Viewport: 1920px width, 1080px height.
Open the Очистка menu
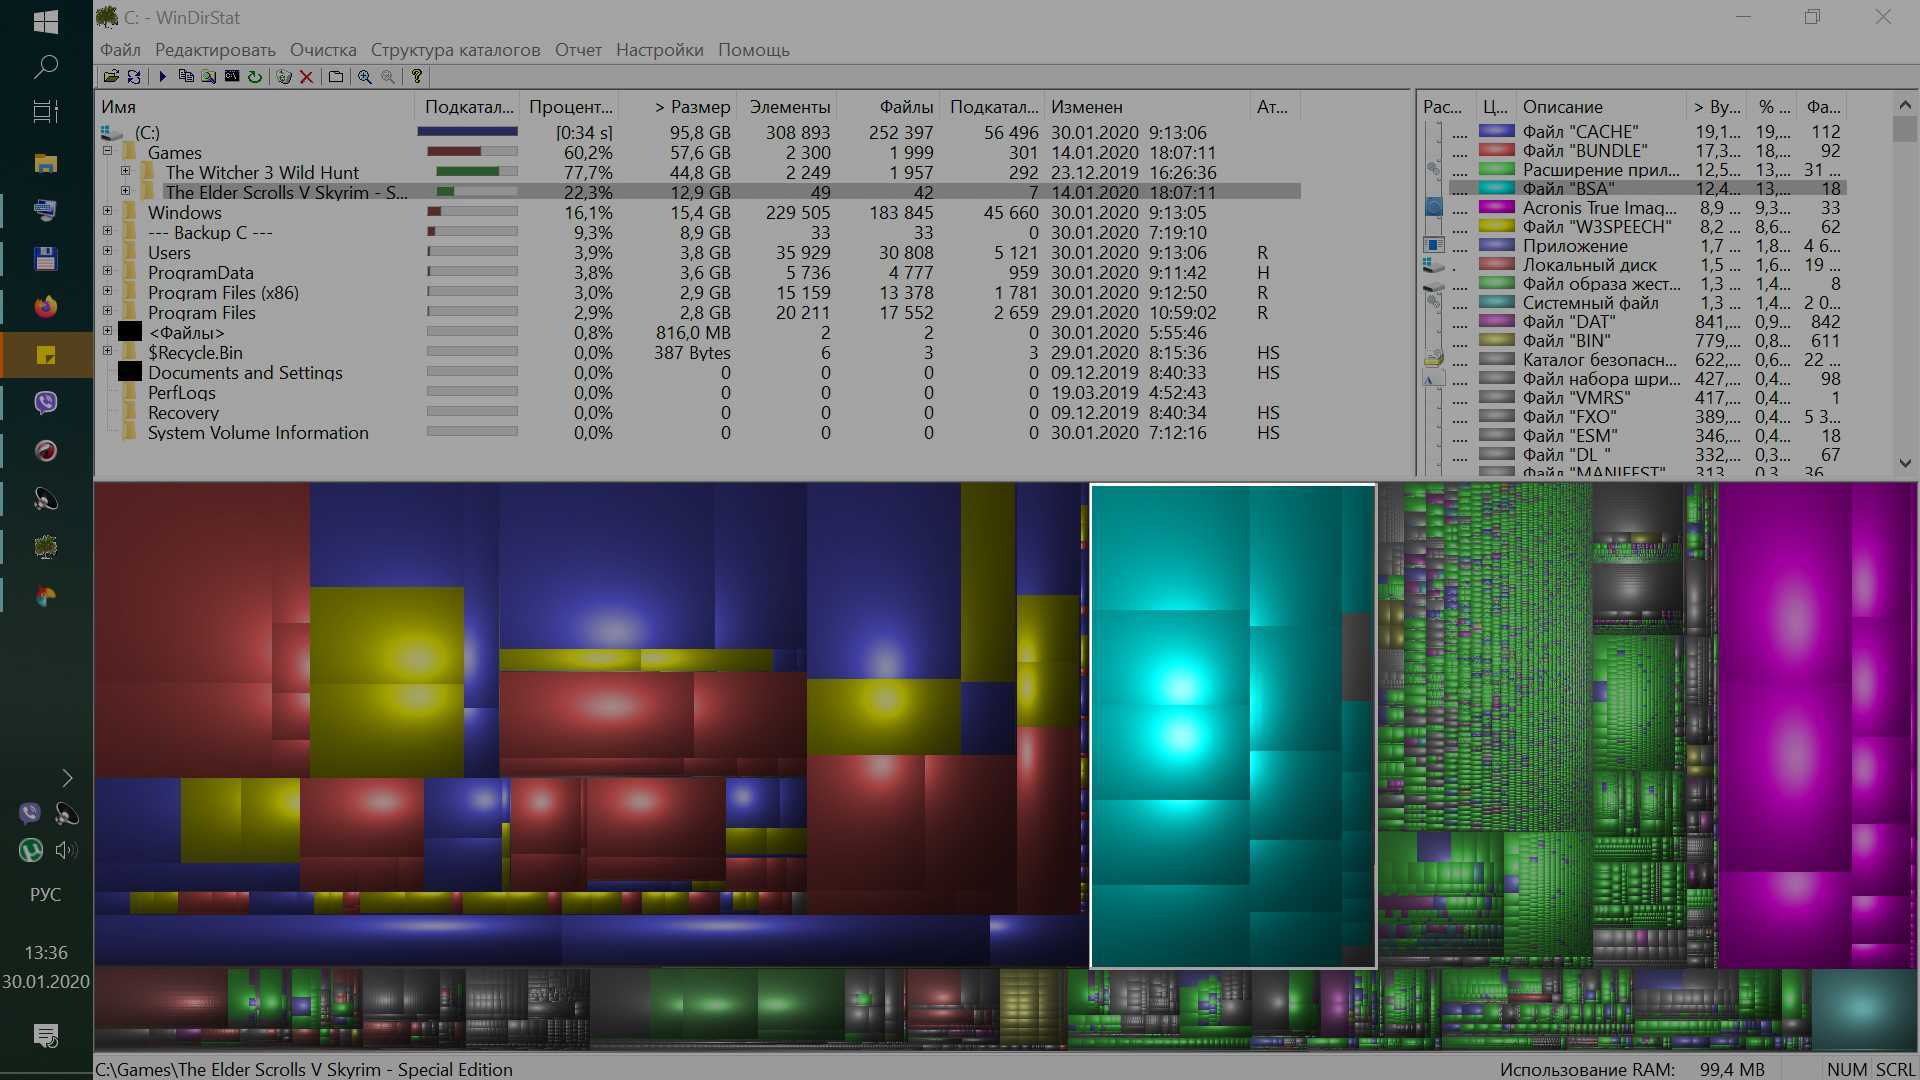pyautogui.click(x=322, y=50)
